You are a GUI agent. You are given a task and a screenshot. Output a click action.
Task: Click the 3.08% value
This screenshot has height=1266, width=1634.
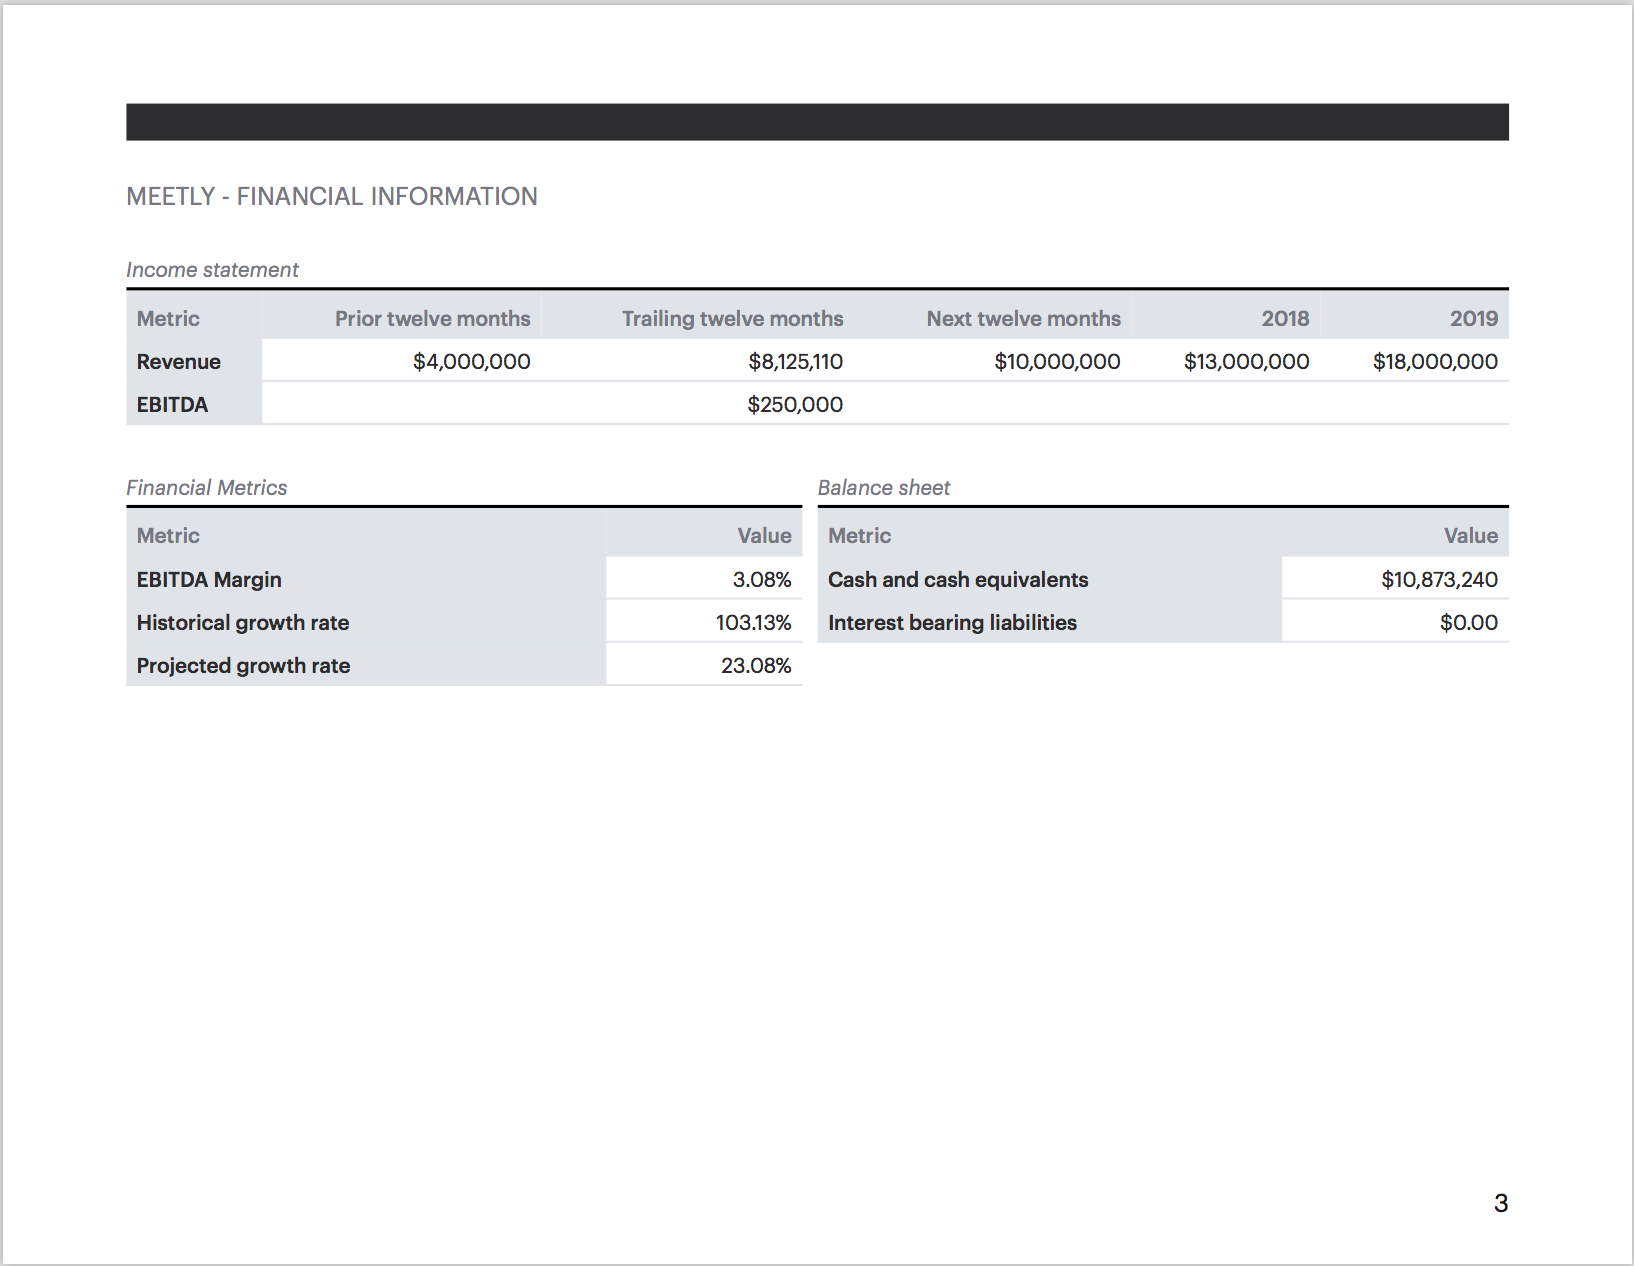[x=762, y=579]
